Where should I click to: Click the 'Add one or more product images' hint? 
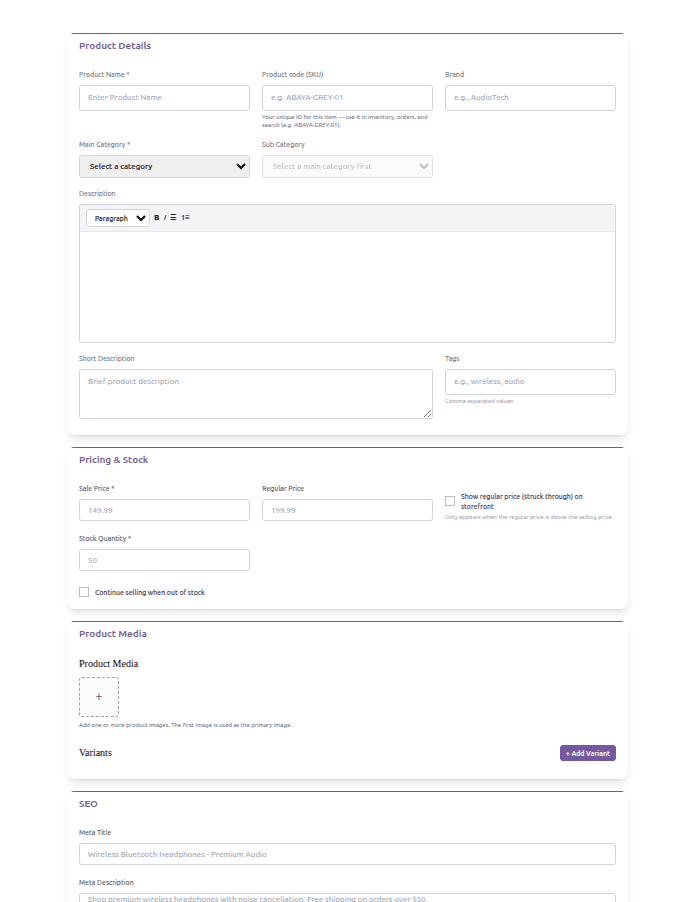click(185, 725)
